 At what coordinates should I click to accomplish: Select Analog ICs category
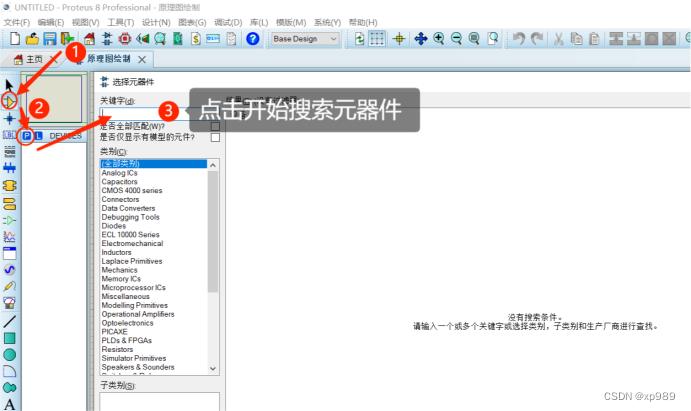(x=119, y=173)
